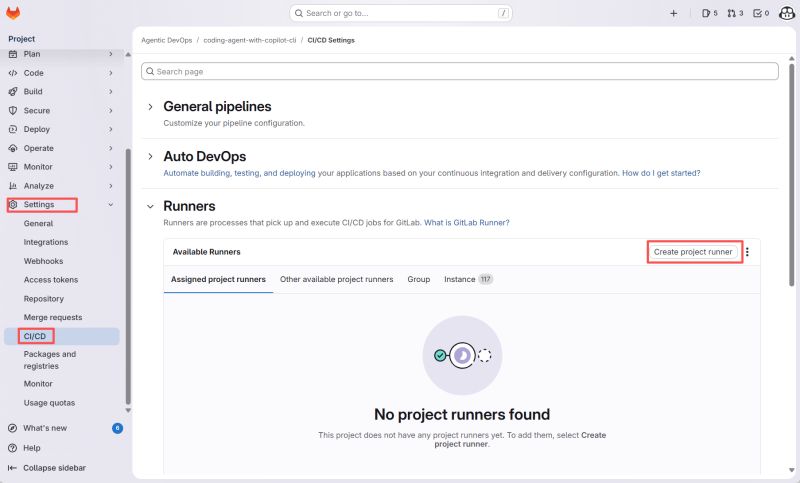Click the sidebar vertical scrollbar
800x483 pixels.
click(x=128, y=276)
